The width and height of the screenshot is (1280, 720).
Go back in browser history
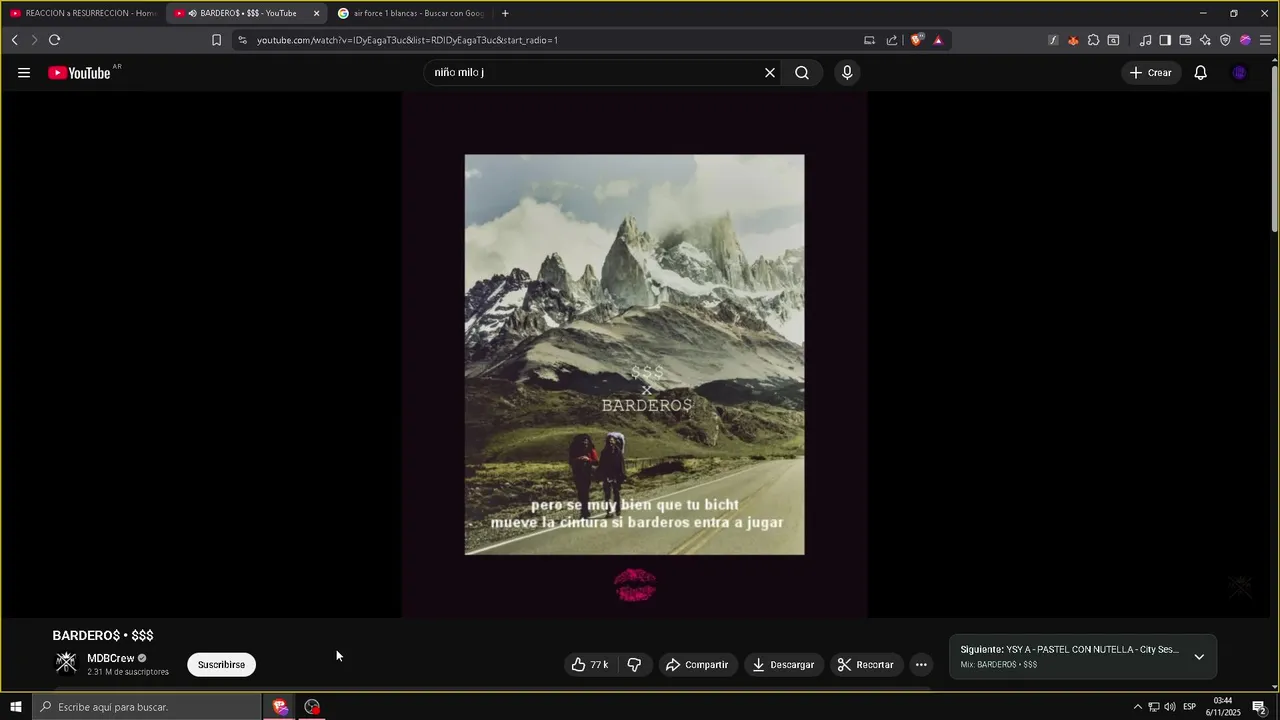click(14, 40)
